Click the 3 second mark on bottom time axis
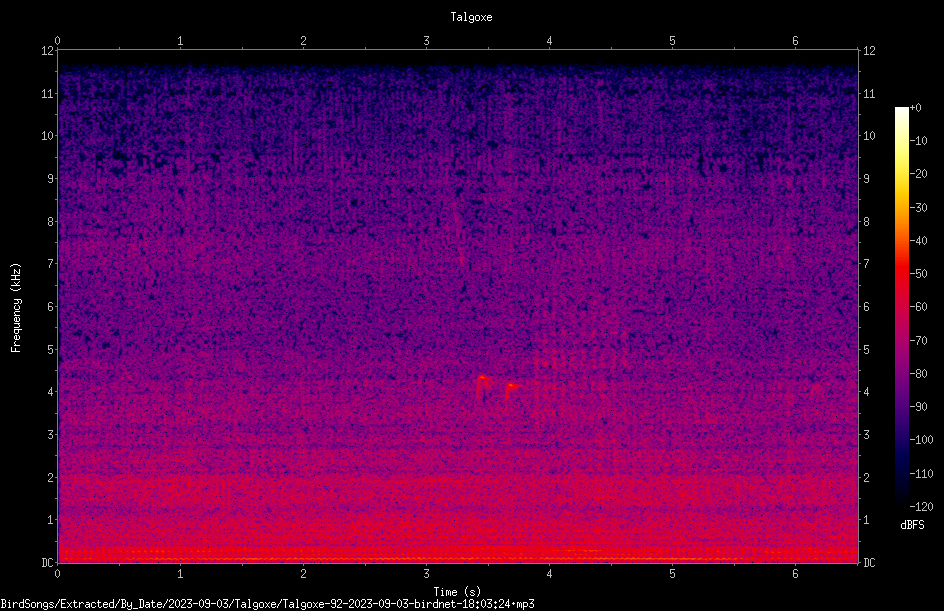 426,574
